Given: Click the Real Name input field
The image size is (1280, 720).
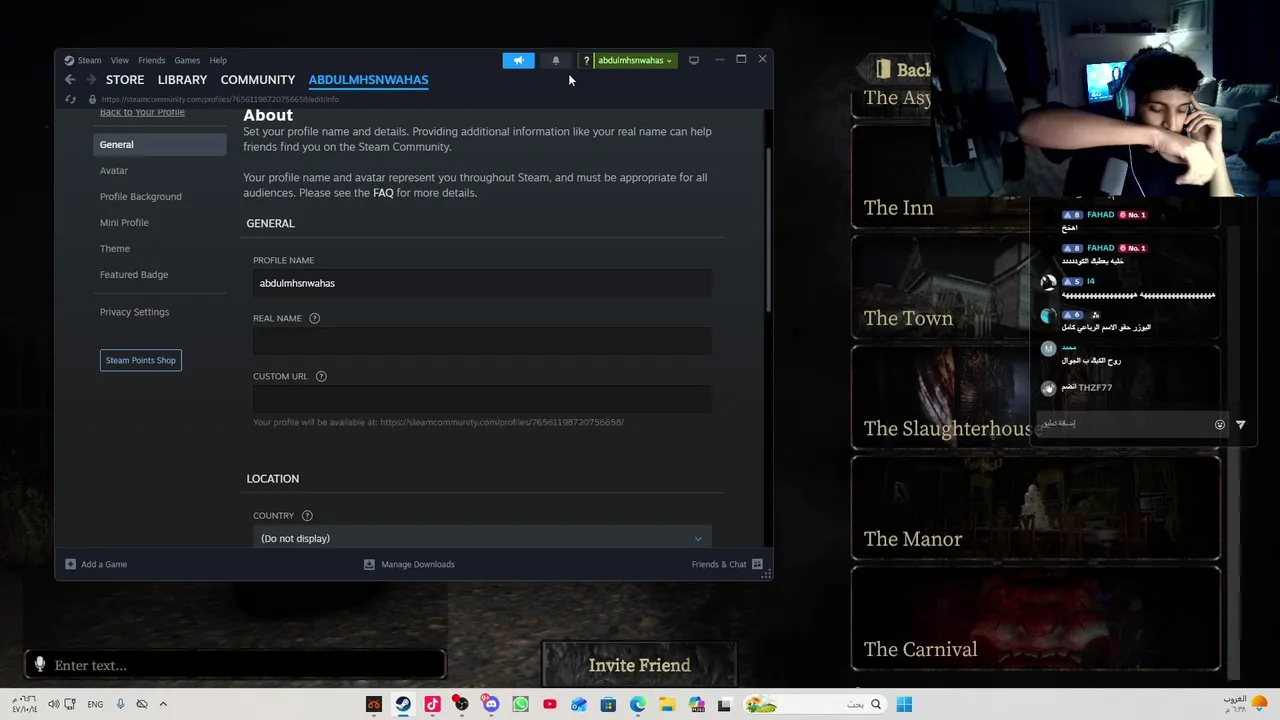Looking at the screenshot, I should [482, 341].
